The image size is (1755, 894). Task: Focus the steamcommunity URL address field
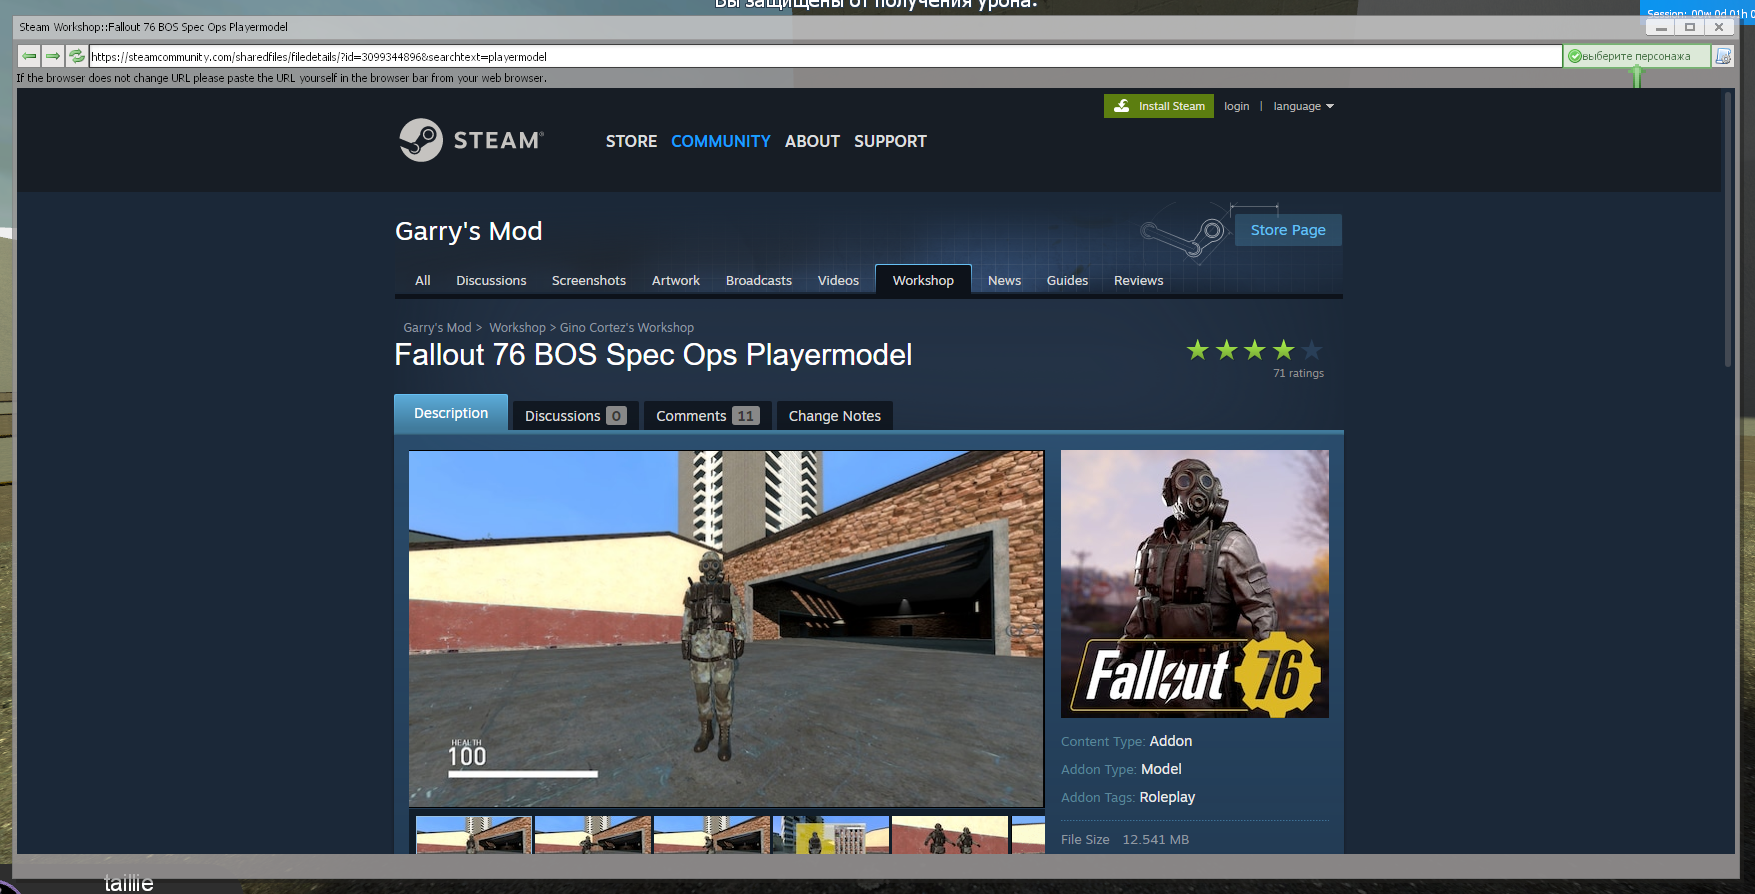click(x=825, y=56)
